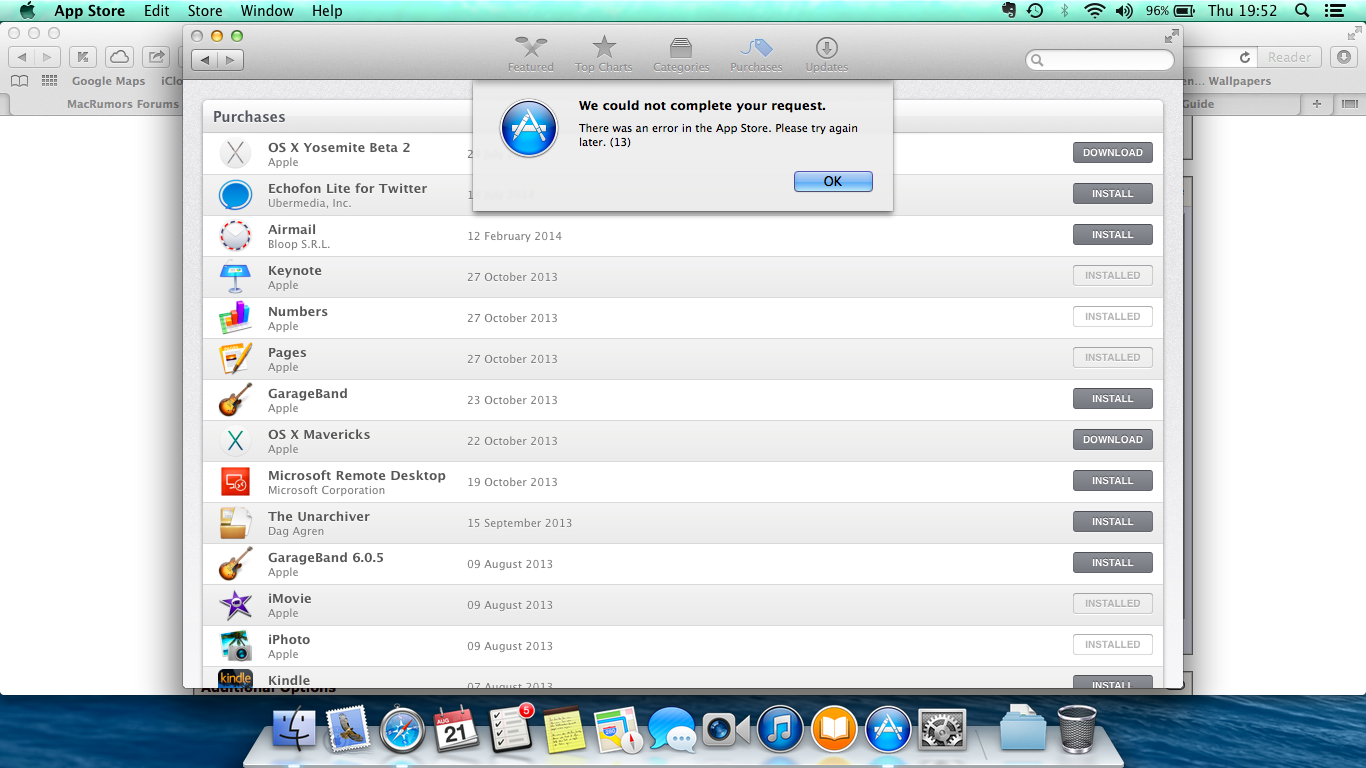The image size is (1366, 768).
Task: Open the Safari bookmarks book icon
Action: click(19, 81)
